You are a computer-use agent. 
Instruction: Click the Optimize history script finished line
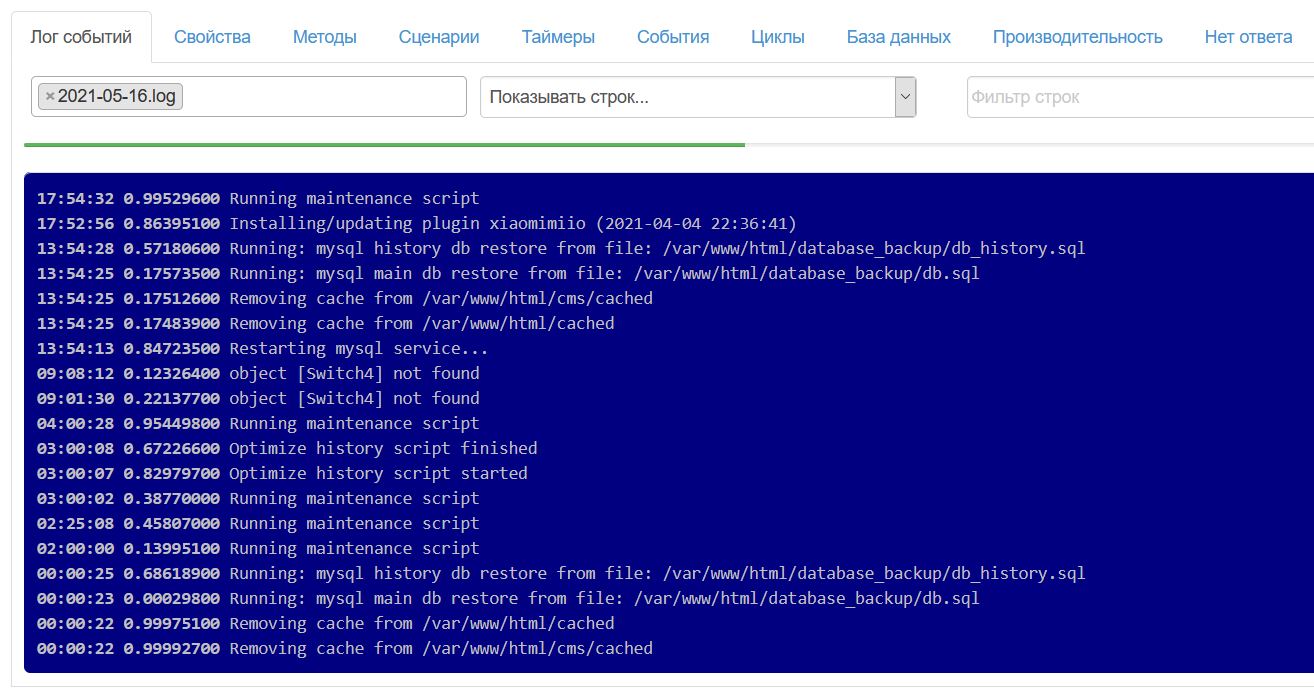click(382, 448)
